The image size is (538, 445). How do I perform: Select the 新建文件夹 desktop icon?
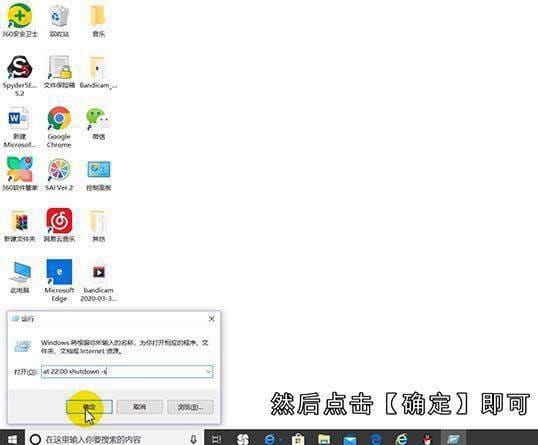click(x=20, y=226)
